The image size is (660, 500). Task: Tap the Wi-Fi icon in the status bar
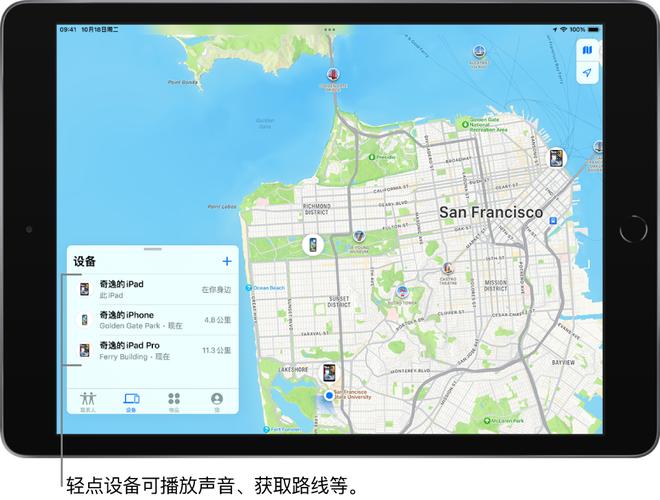click(x=563, y=29)
